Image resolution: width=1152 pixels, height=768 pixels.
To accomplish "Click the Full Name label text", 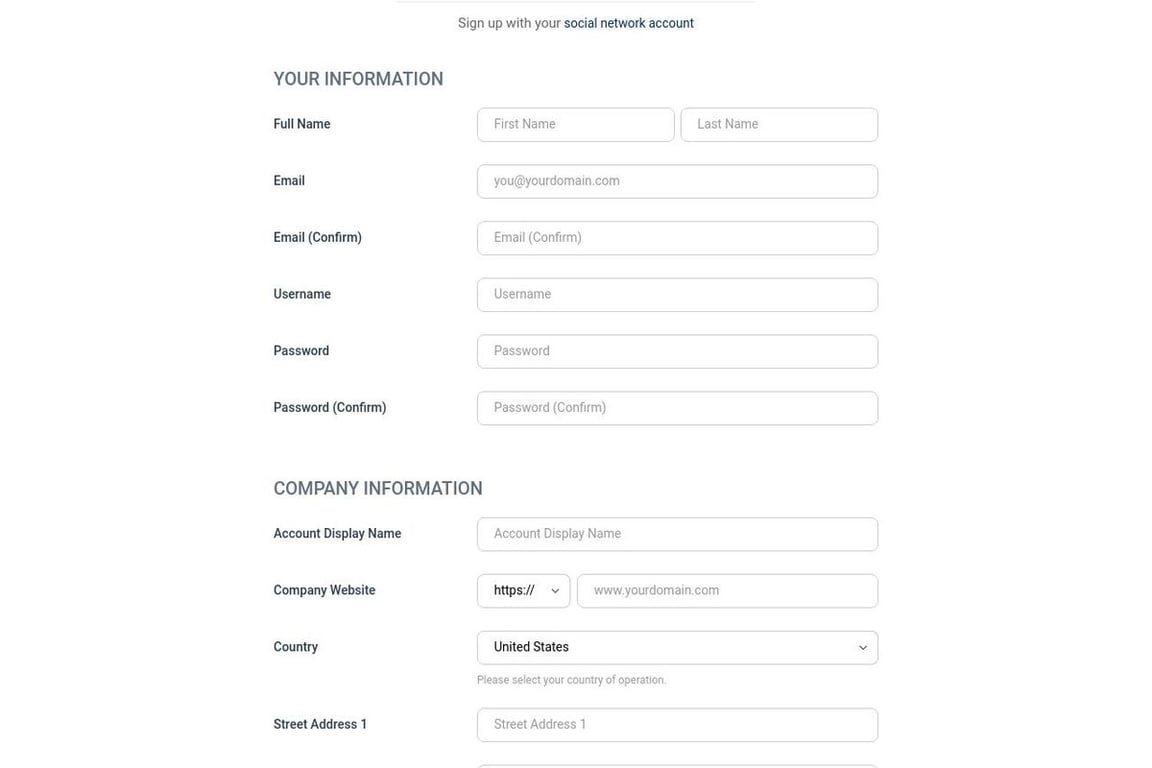I will click(x=302, y=124).
